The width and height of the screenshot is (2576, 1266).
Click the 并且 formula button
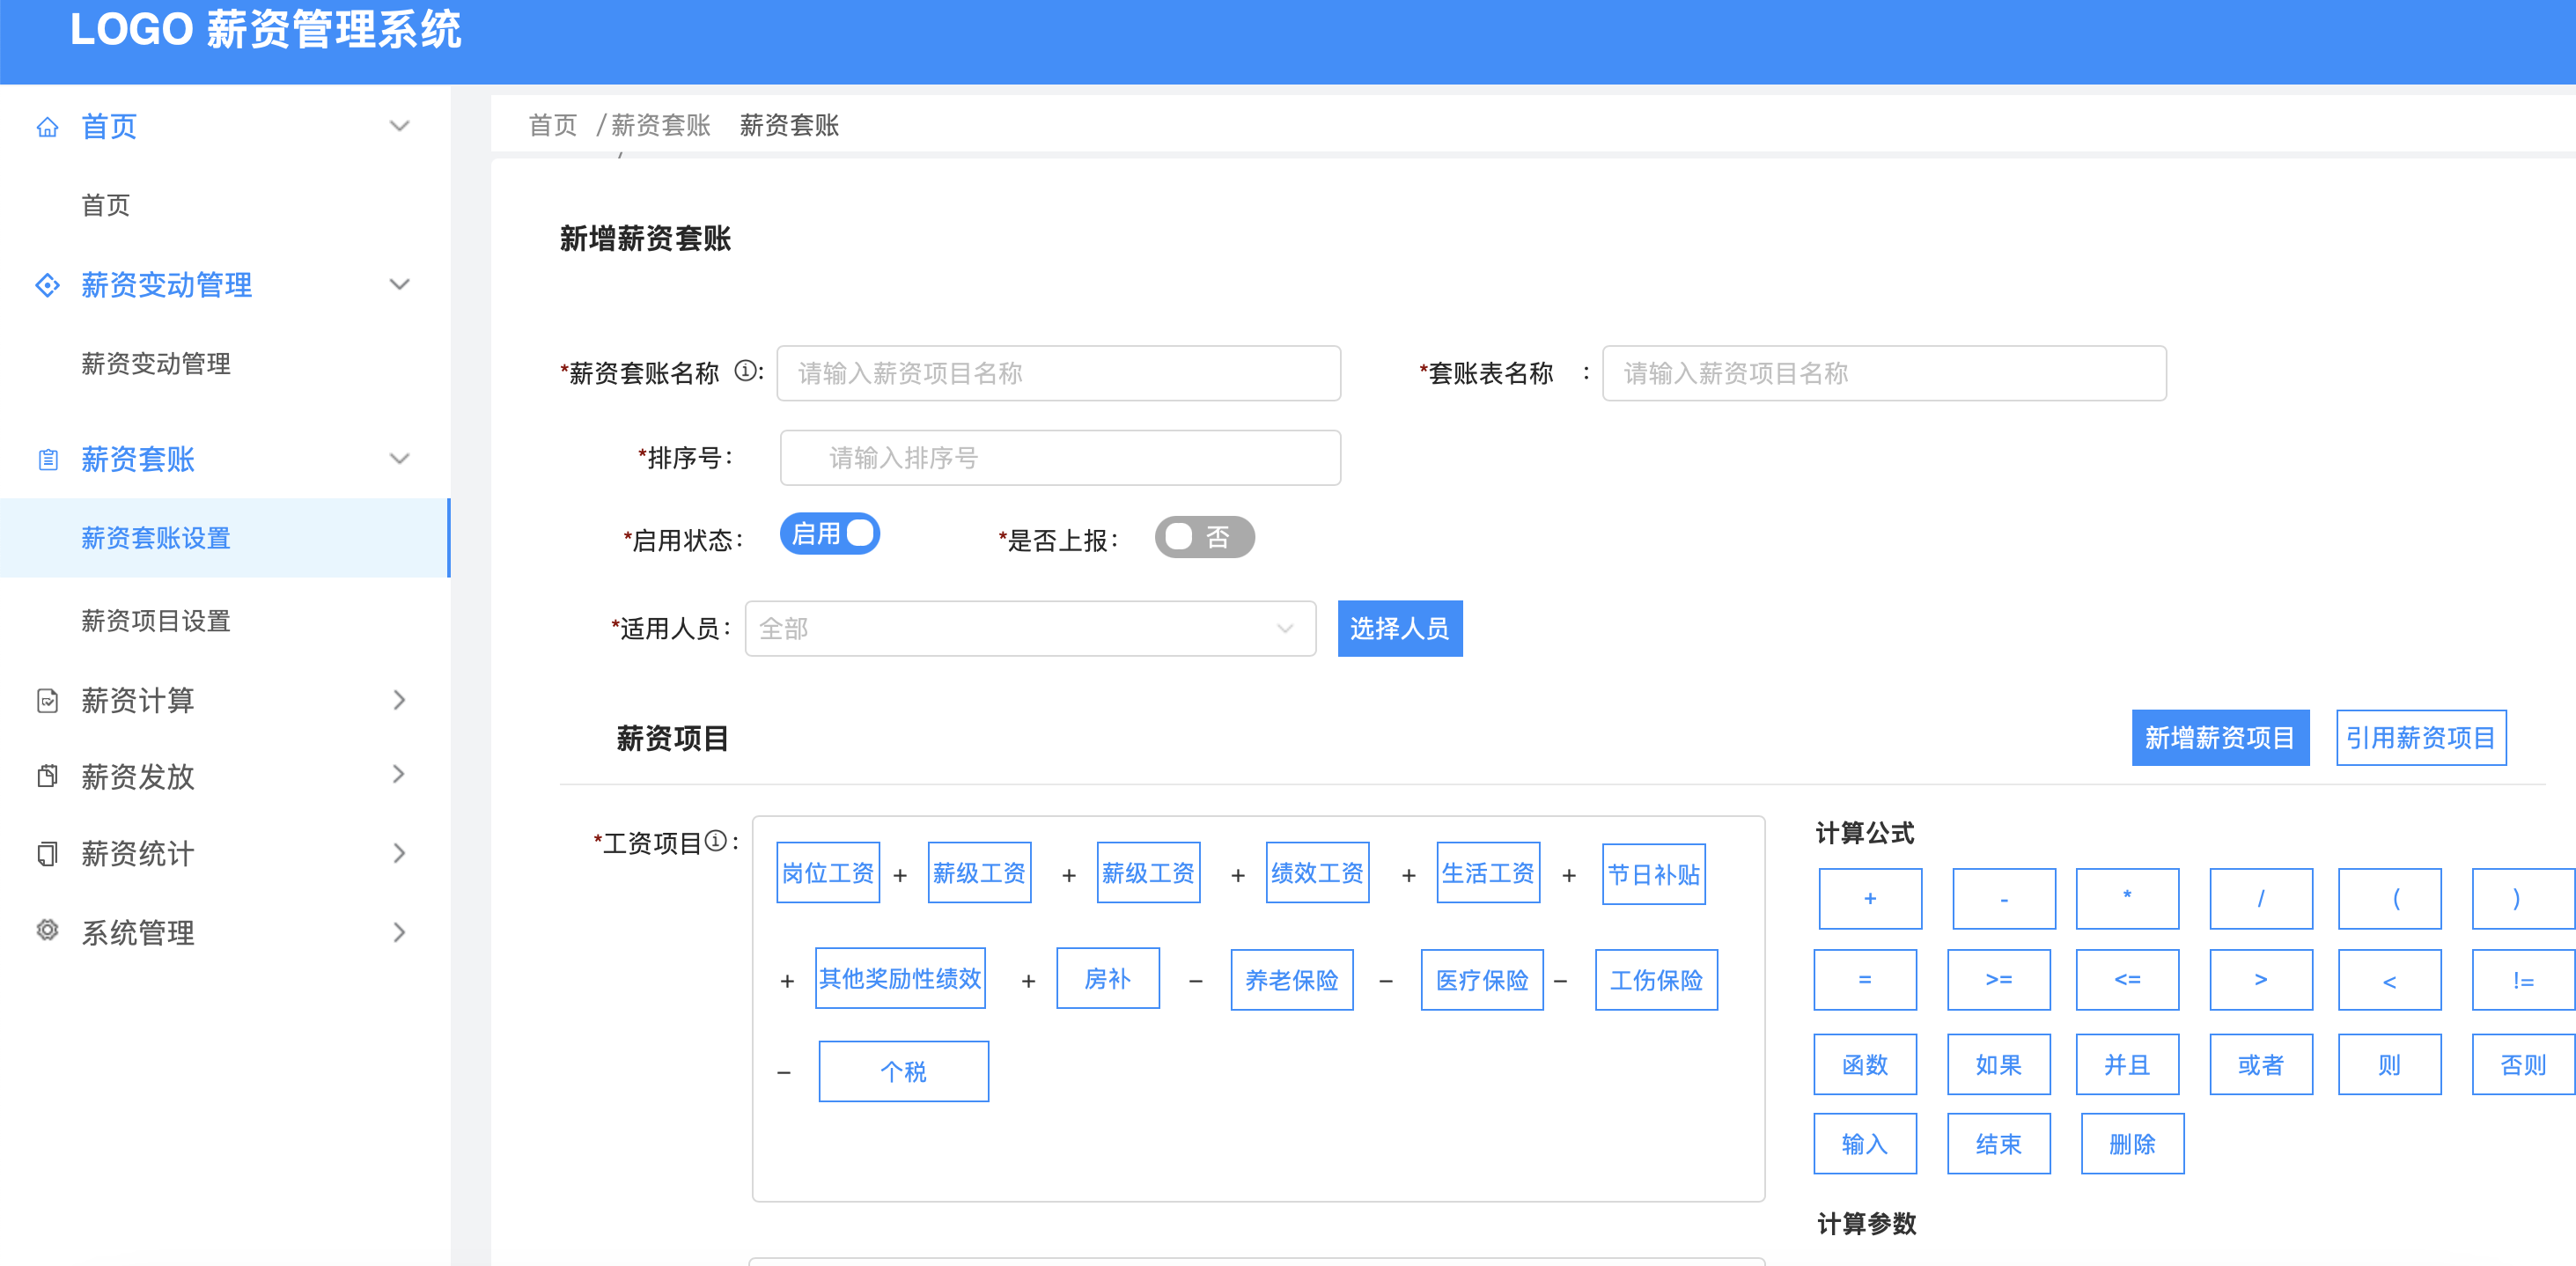coord(2128,1064)
